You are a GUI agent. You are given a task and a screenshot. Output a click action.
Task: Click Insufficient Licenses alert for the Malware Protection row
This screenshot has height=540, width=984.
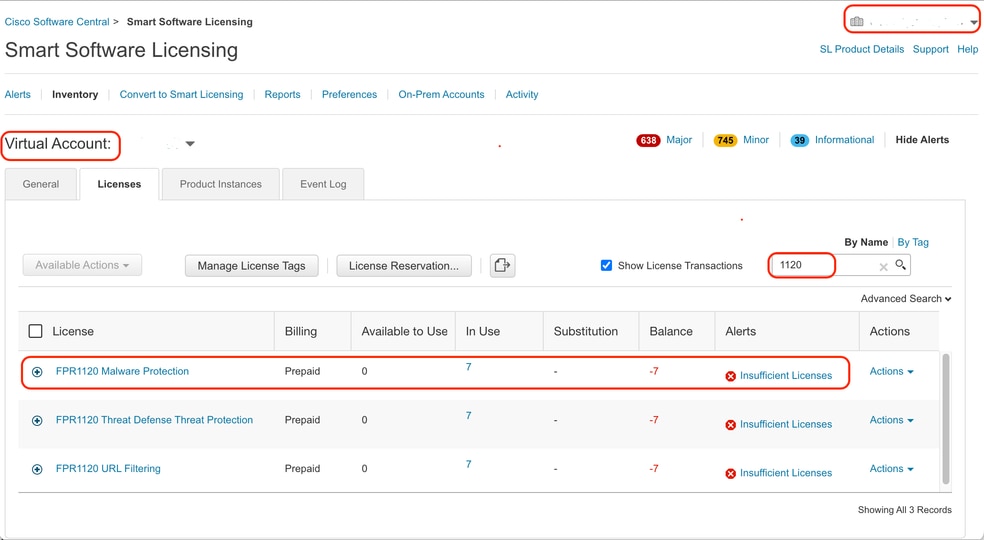786,375
